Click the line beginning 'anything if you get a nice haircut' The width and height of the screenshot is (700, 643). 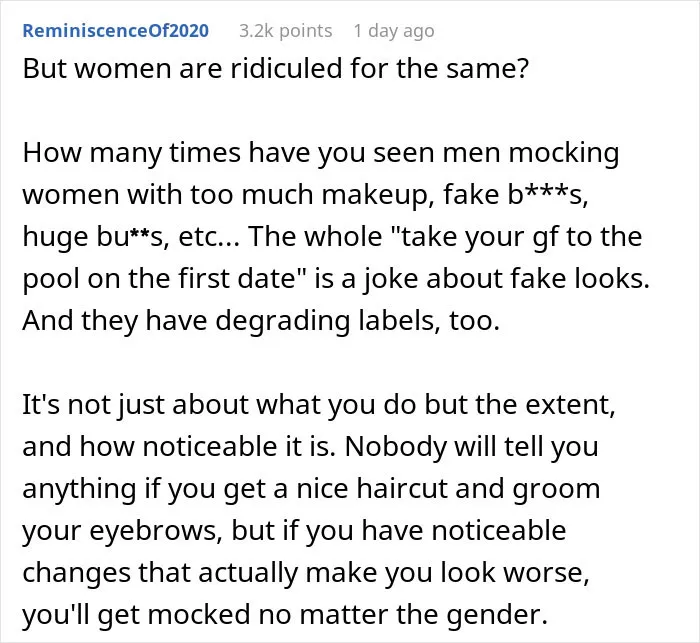311,489
